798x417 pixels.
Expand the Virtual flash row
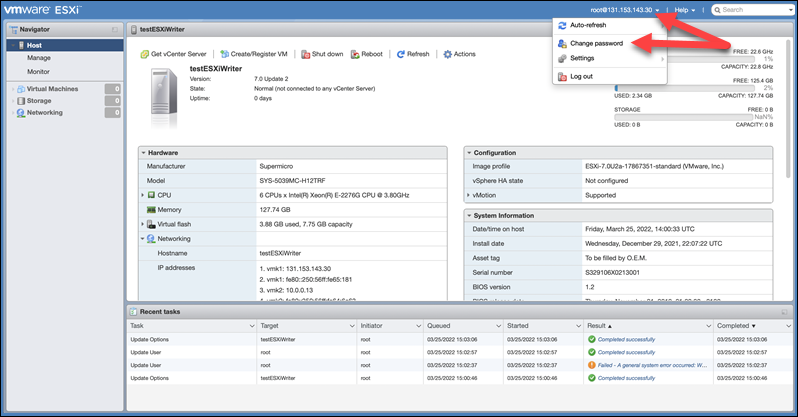point(142,224)
